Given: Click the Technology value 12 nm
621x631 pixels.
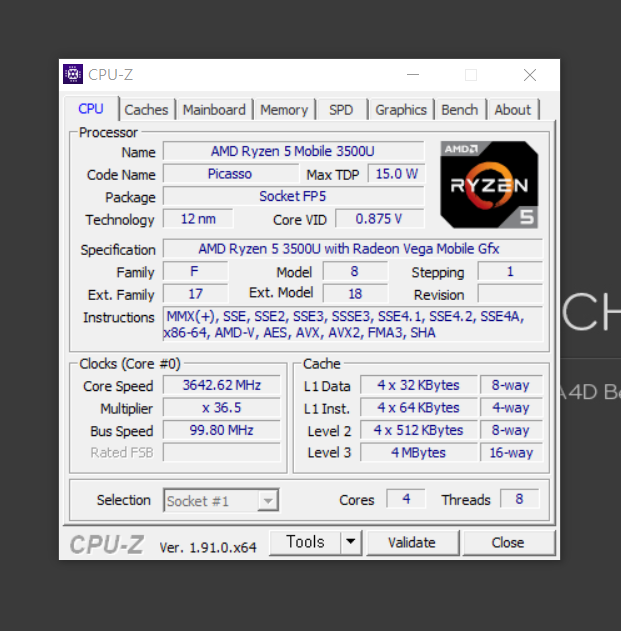Looking at the screenshot, I should tap(198, 219).
